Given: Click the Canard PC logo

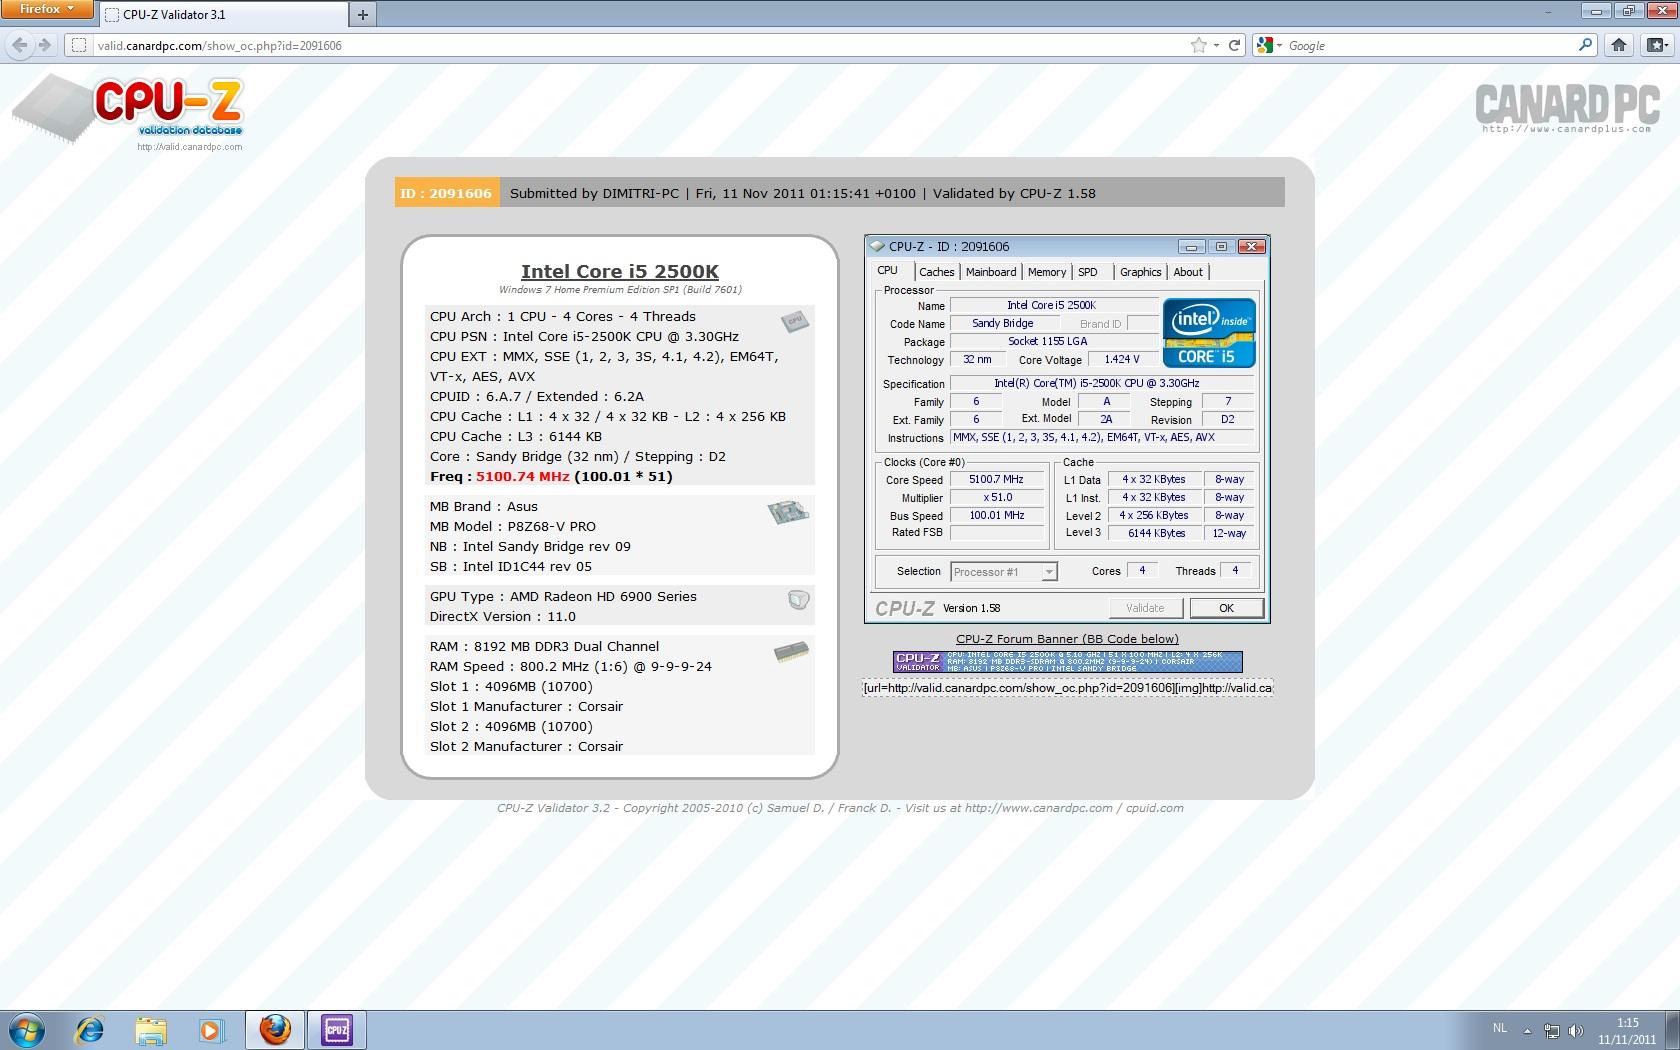Looking at the screenshot, I should (1567, 108).
